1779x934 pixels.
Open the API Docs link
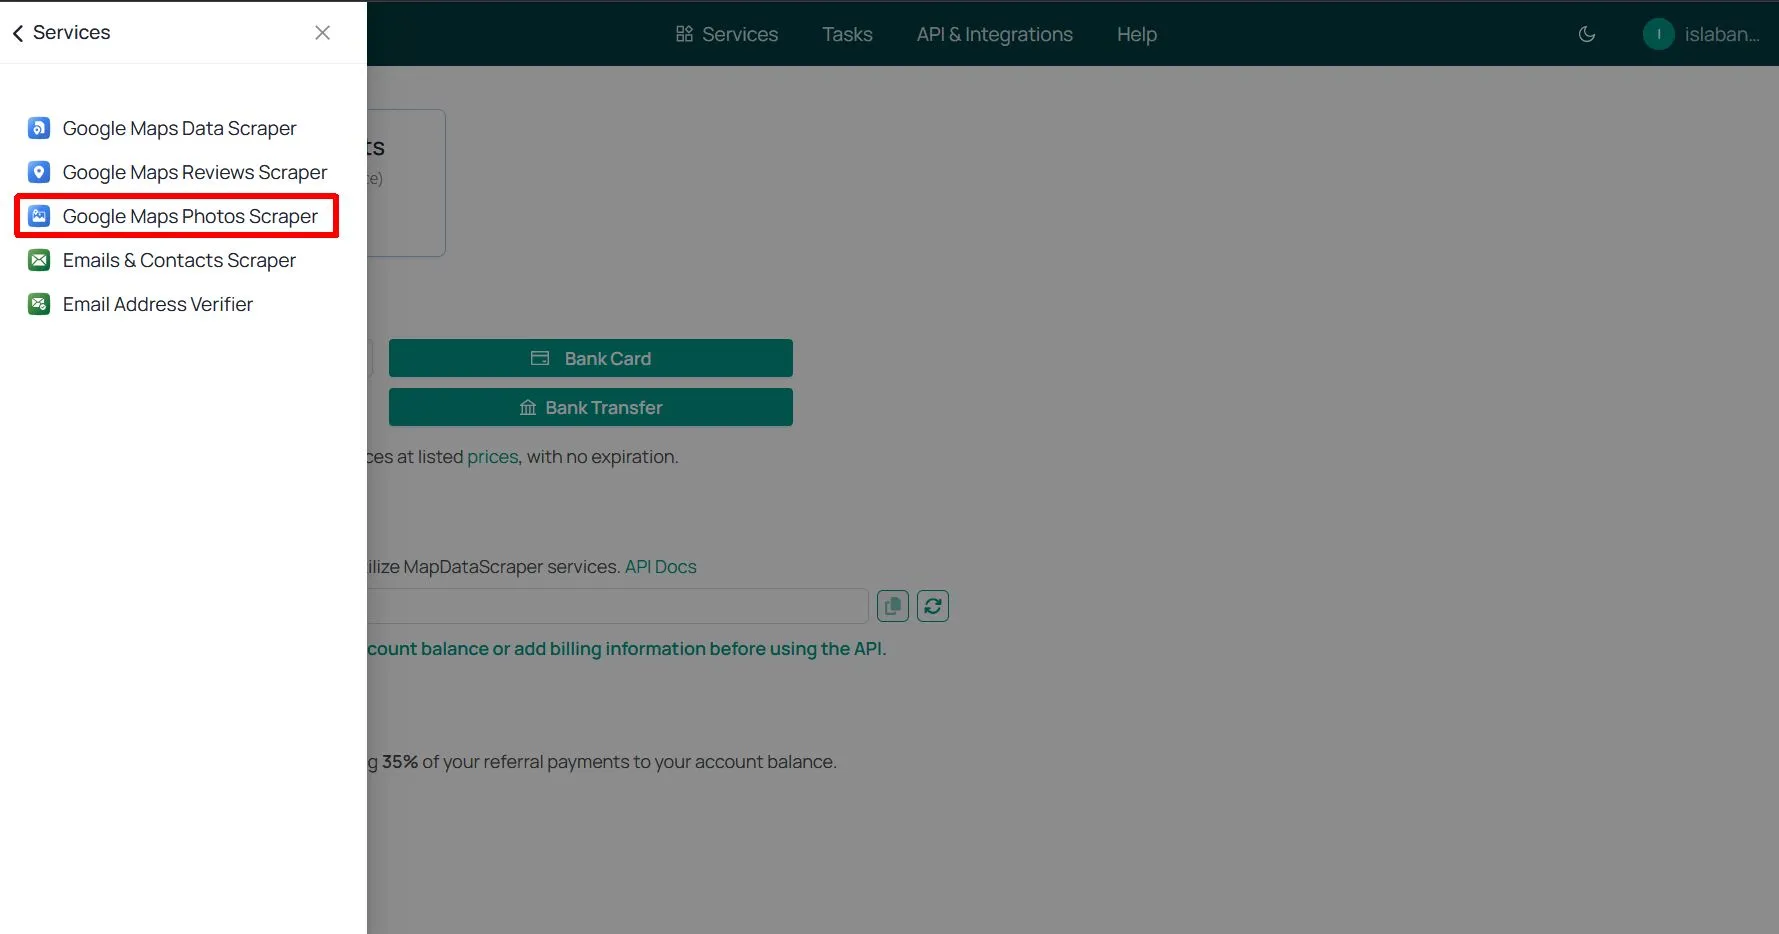click(x=661, y=567)
